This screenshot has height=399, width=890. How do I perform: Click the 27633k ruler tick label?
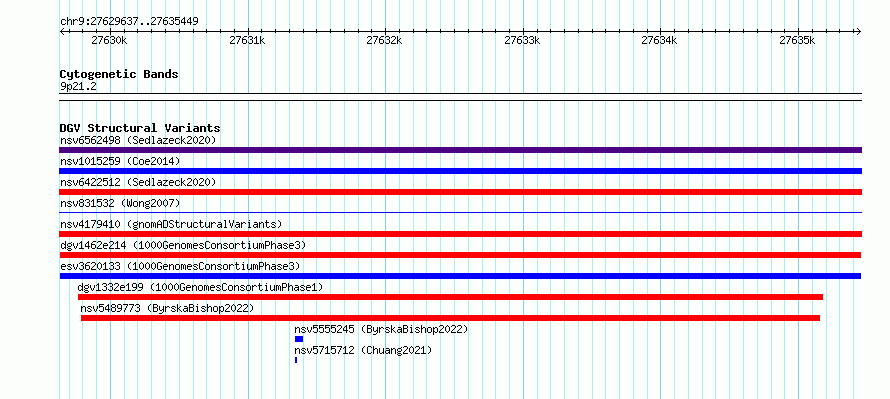(x=522, y=40)
